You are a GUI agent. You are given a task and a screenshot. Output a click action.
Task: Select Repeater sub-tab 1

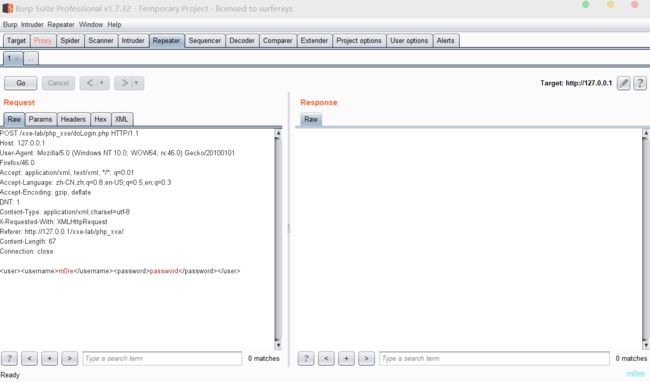[x=13, y=58]
